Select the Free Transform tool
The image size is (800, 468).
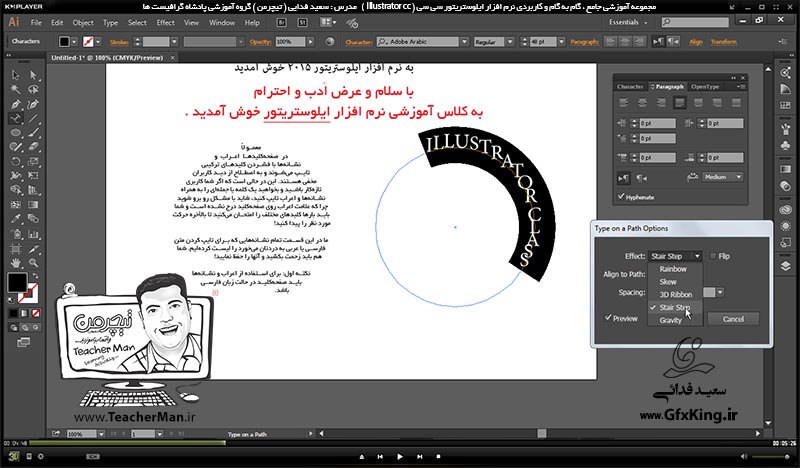pos(33,176)
